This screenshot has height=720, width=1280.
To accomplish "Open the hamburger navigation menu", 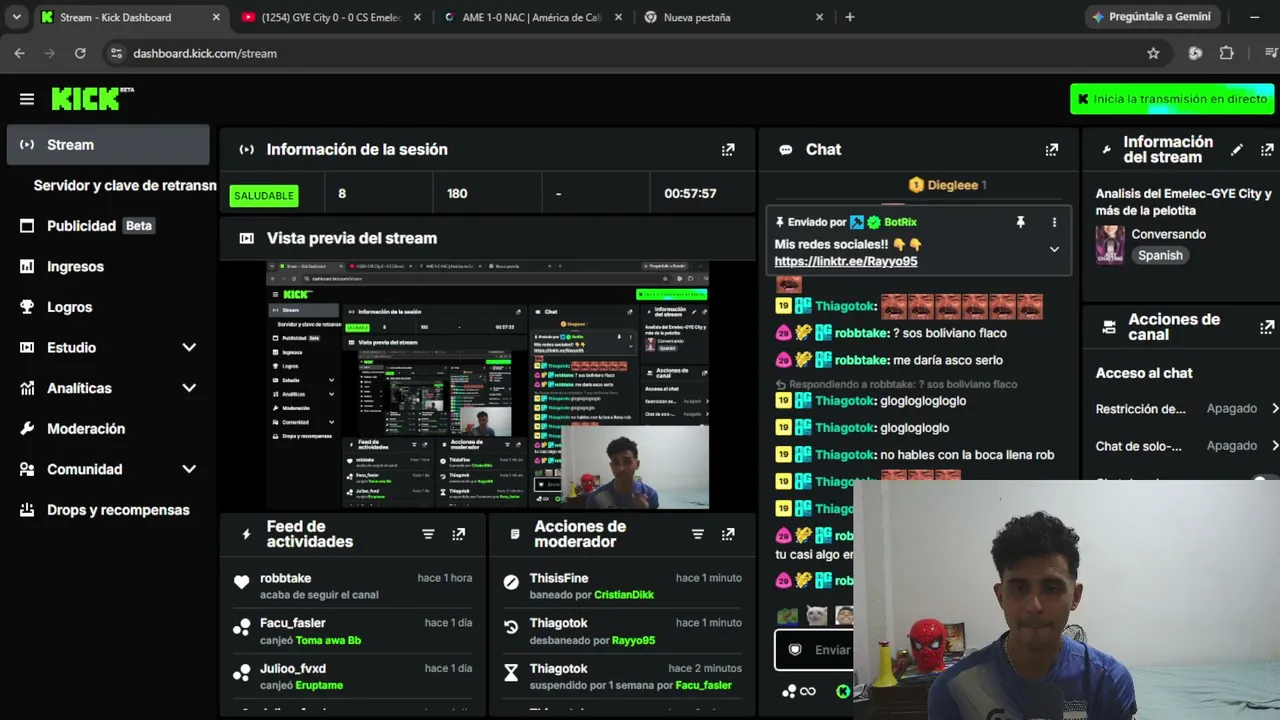I will pyautogui.click(x=27, y=99).
